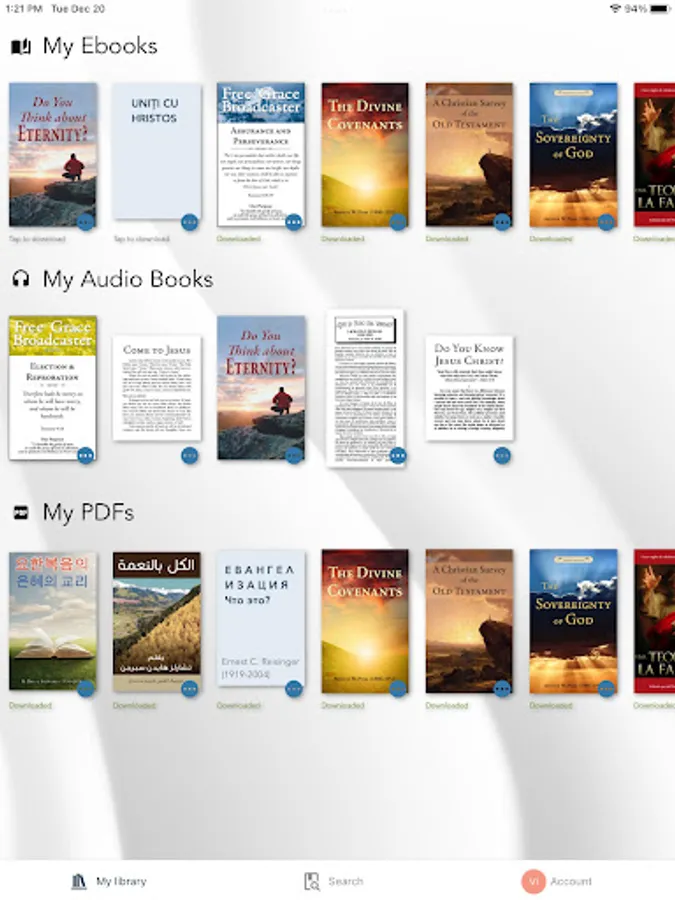
Task: Open options for Sovereignty of God PDF
Action: 606,688
